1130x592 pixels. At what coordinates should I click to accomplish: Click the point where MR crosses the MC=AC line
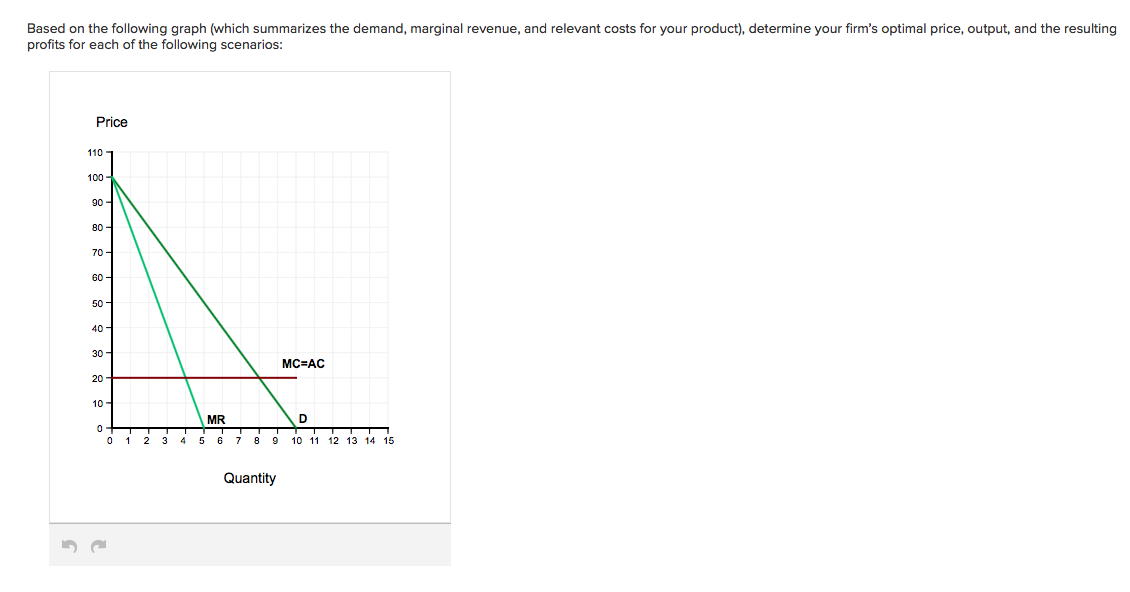[184, 377]
